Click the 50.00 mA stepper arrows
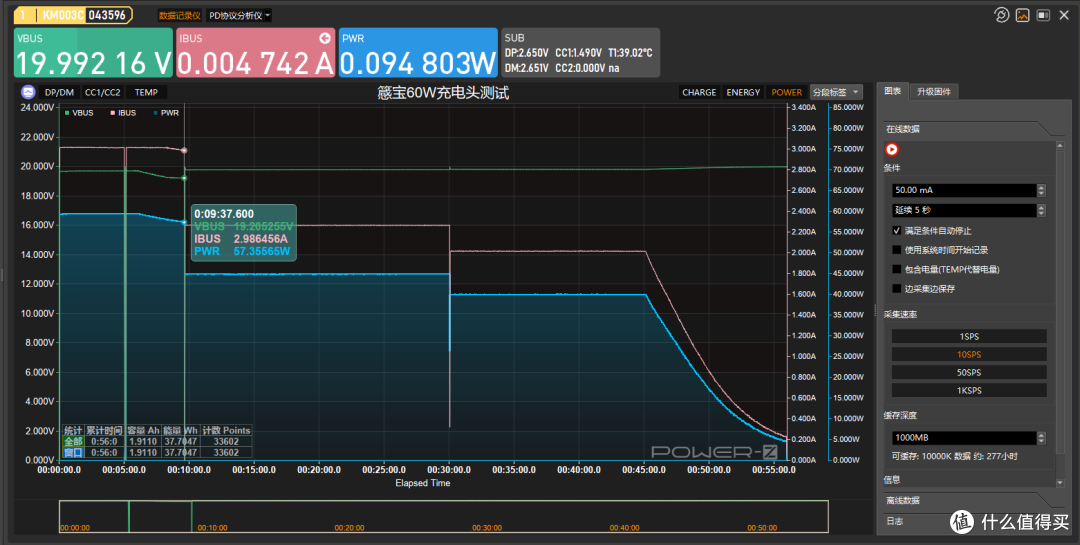Screen dimensions: 1080x545 coord(1041,190)
